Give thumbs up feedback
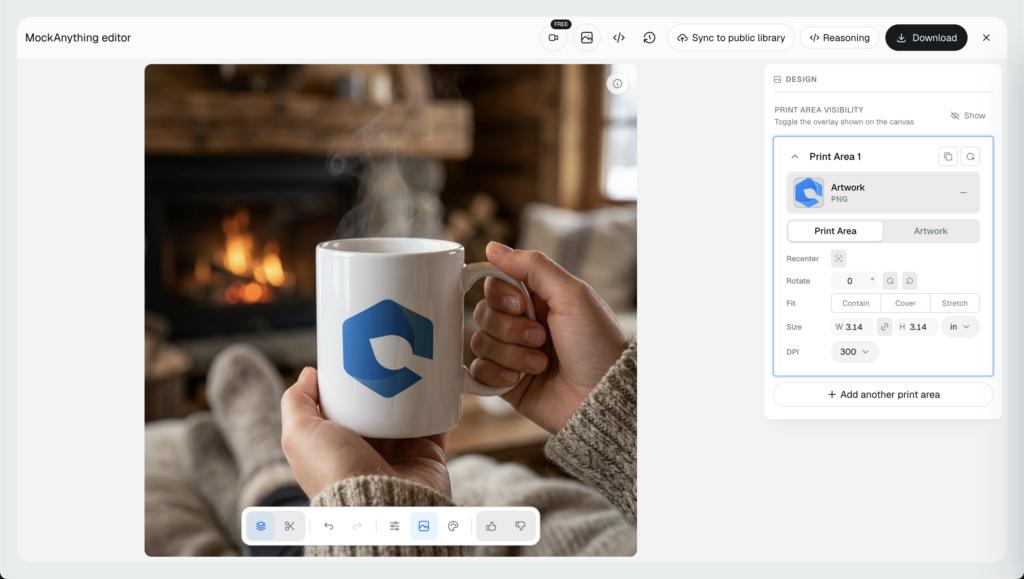The height and width of the screenshot is (579, 1024). pyautogui.click(x=491, y=526)
